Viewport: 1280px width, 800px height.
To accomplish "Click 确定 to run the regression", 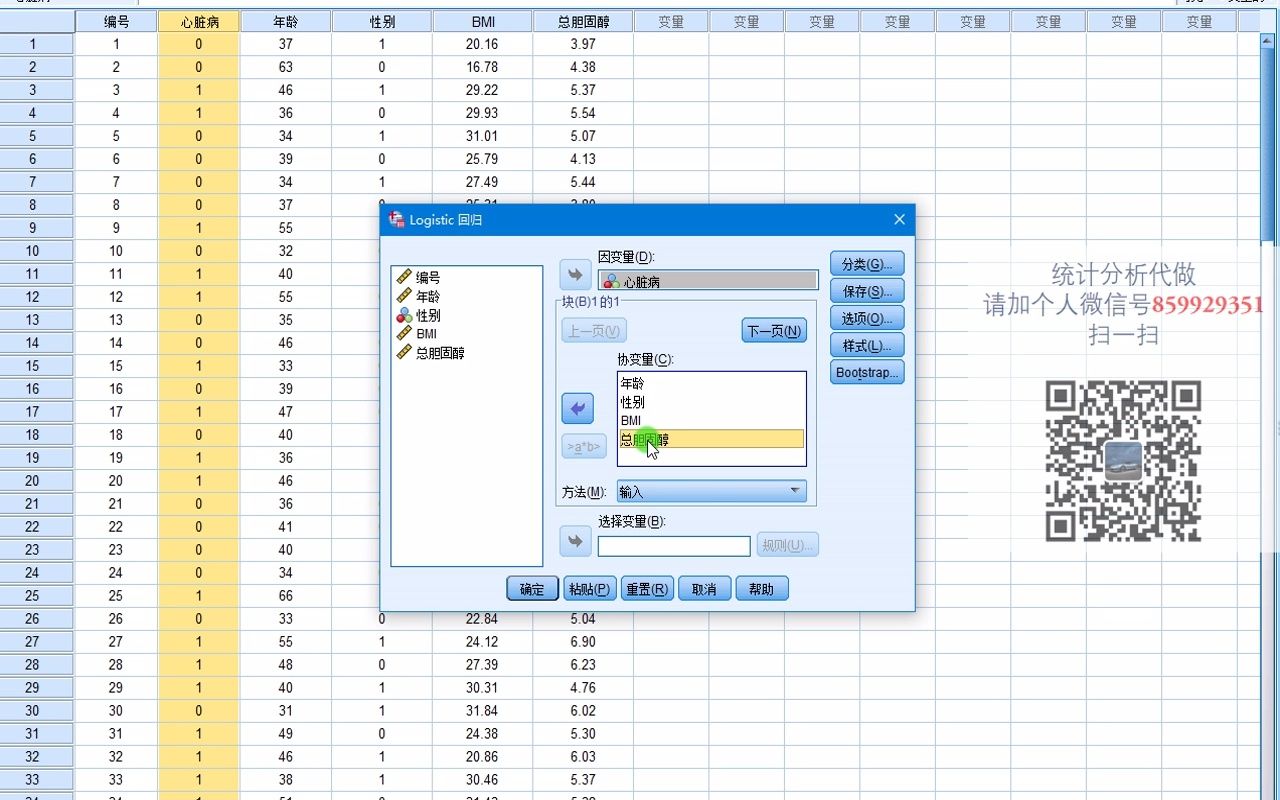I will 532,589.
